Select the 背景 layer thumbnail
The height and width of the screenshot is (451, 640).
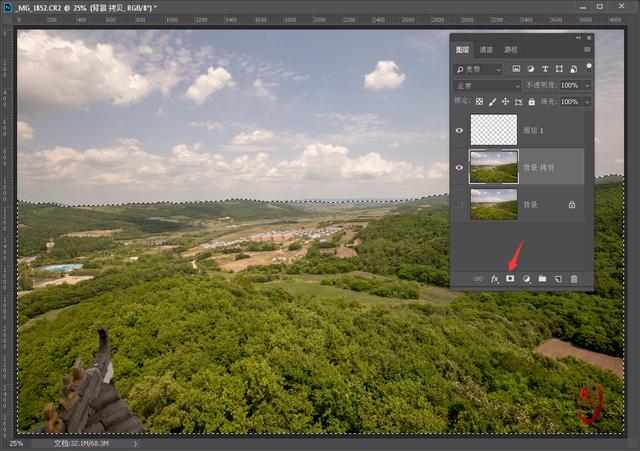[x=494, y=204]
